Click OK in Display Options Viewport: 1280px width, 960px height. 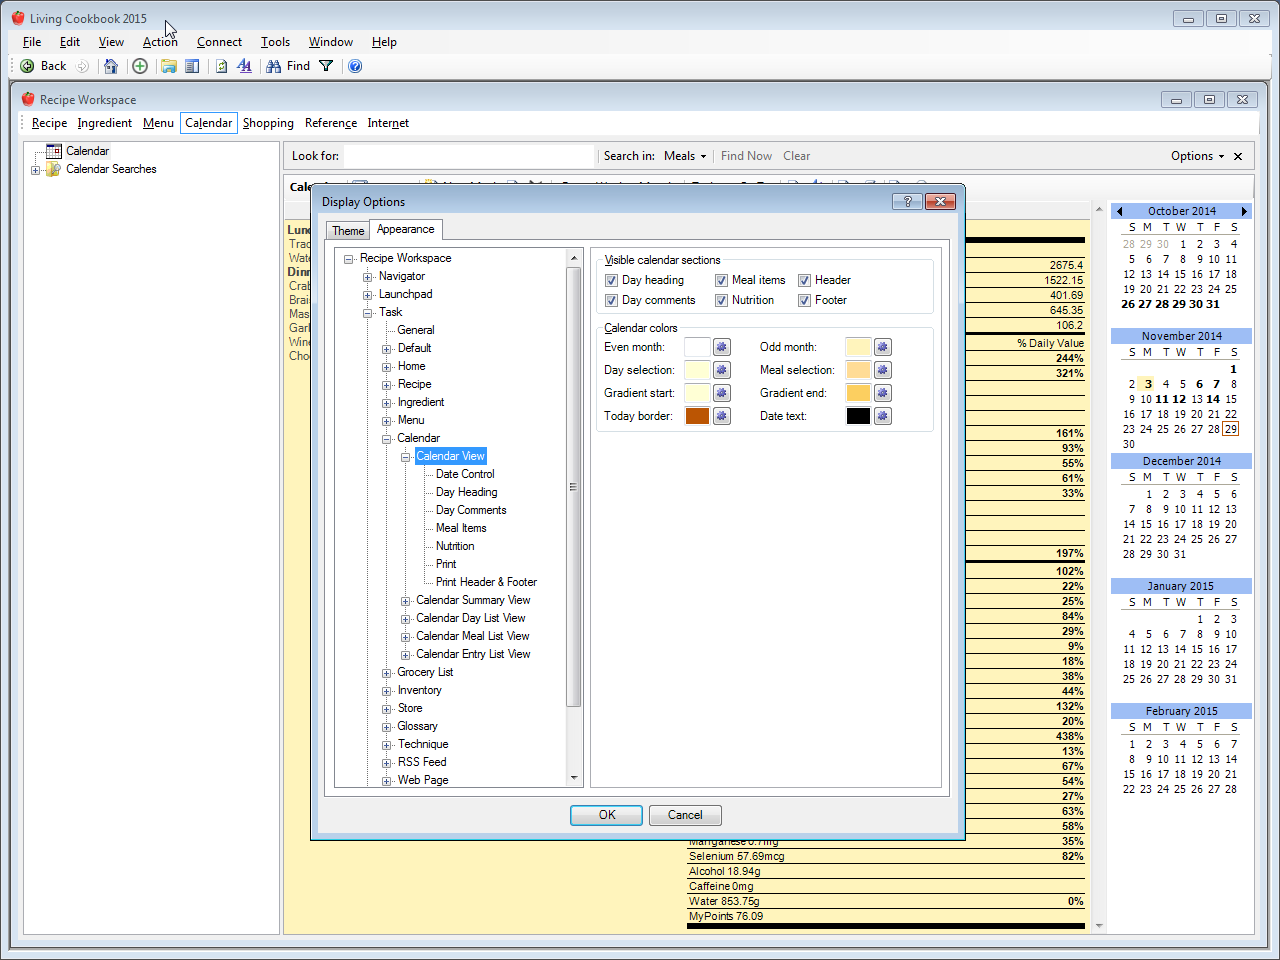point(606,815)
